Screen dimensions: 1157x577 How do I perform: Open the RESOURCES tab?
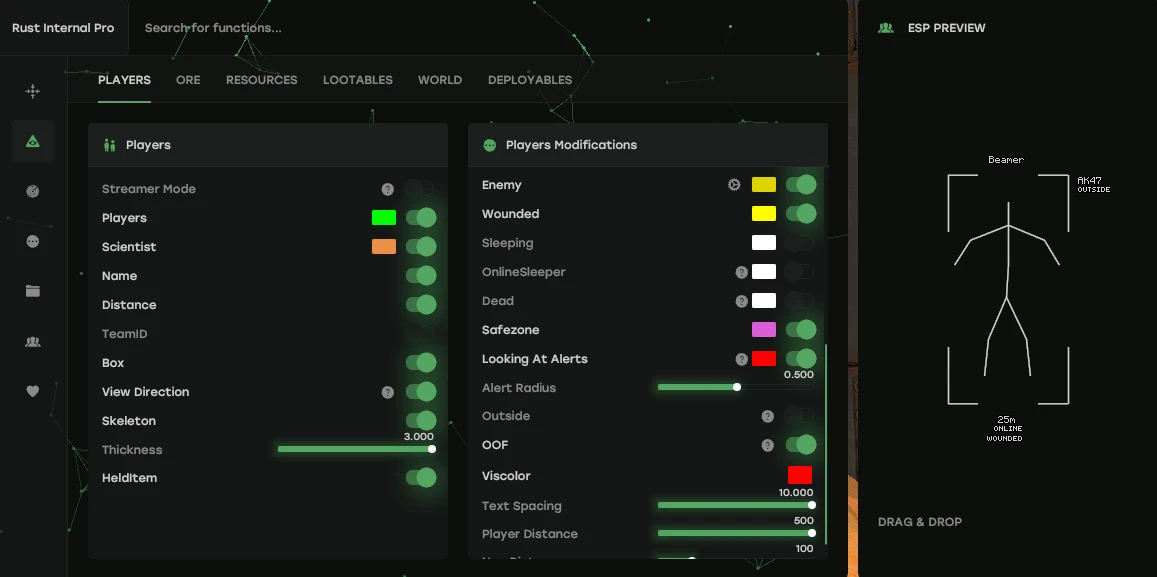click(x=261, y=80)
